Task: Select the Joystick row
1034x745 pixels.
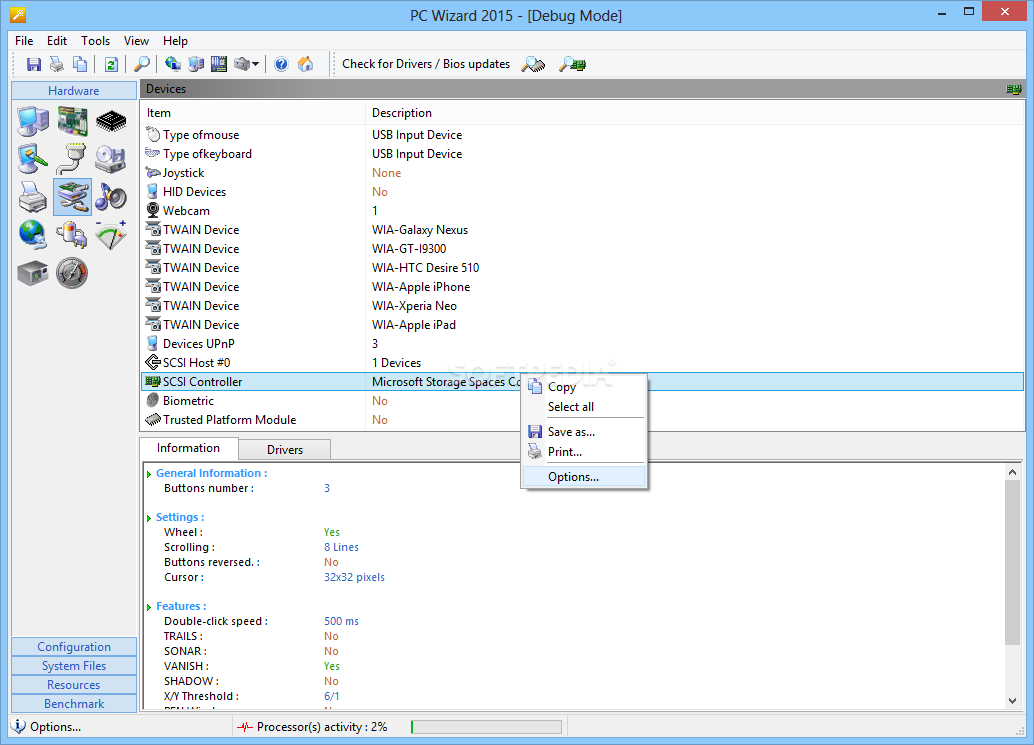Action: 583,173
